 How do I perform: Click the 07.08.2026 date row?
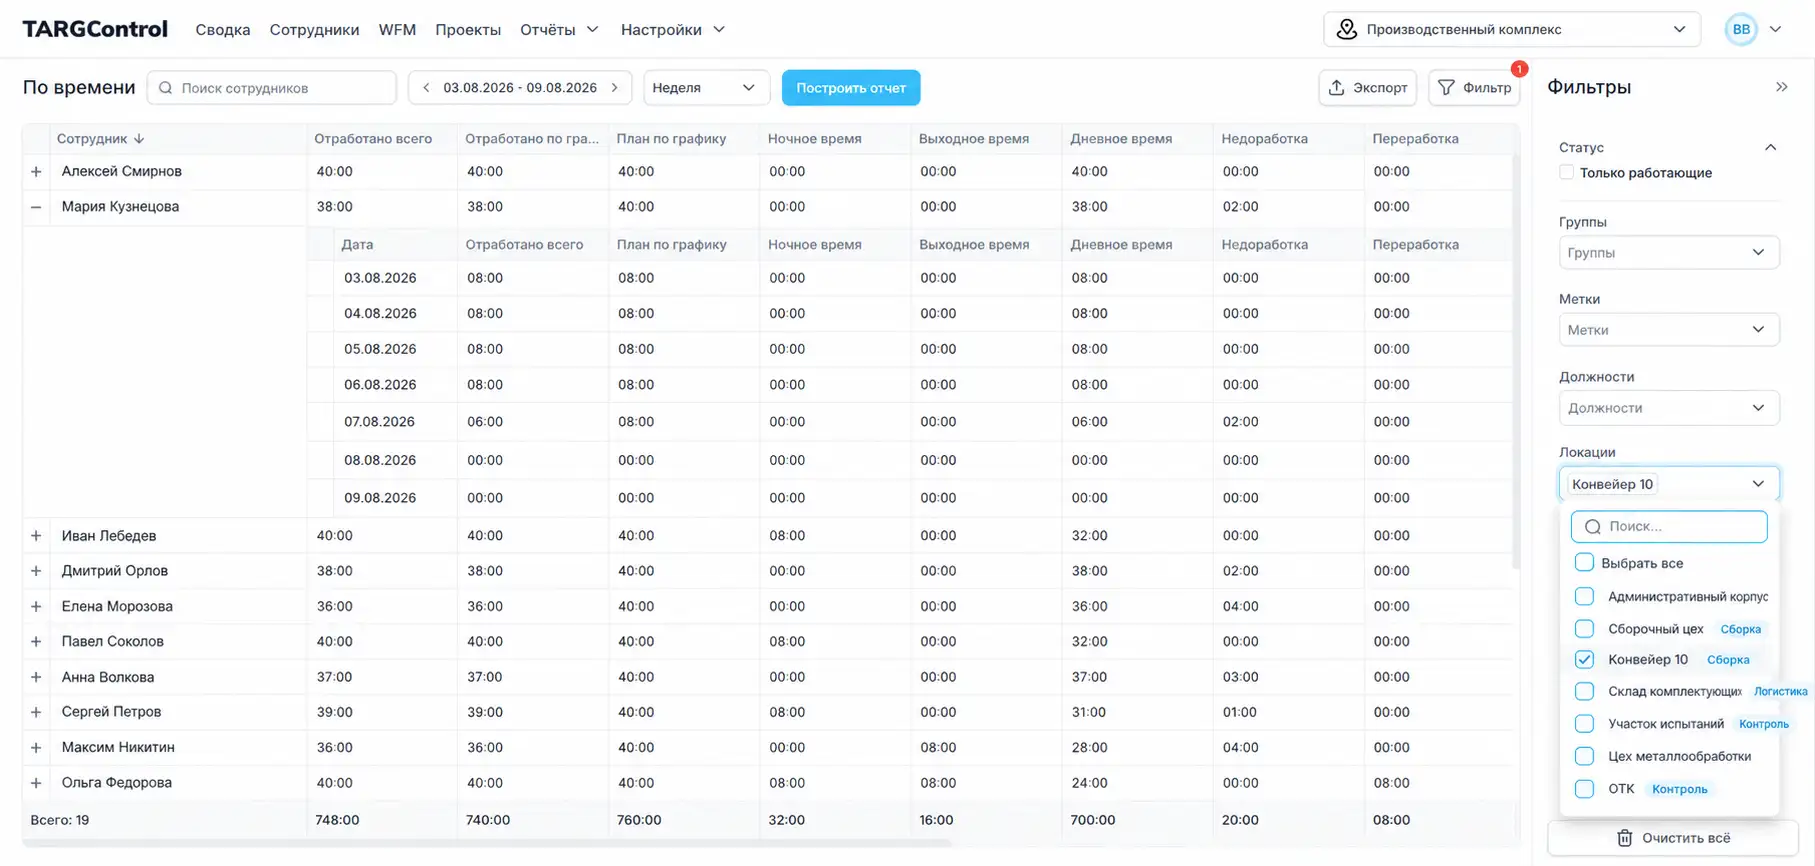point(910,422)
